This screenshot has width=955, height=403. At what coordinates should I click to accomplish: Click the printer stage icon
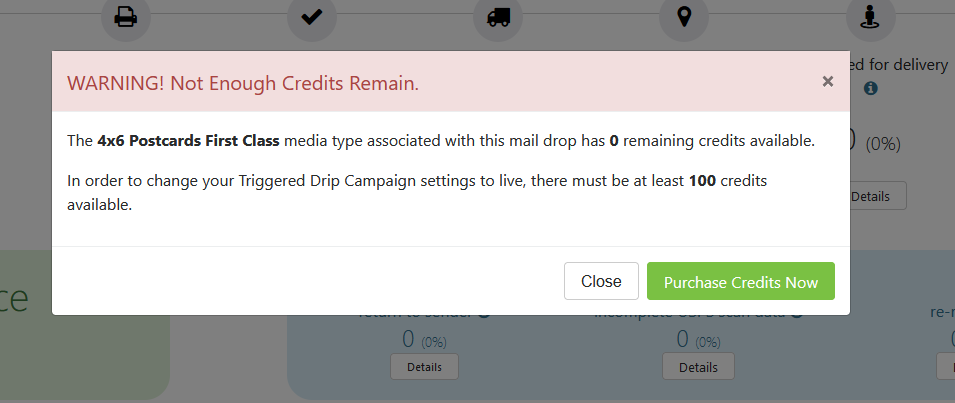pyautogui.click(x=125, y=17)
